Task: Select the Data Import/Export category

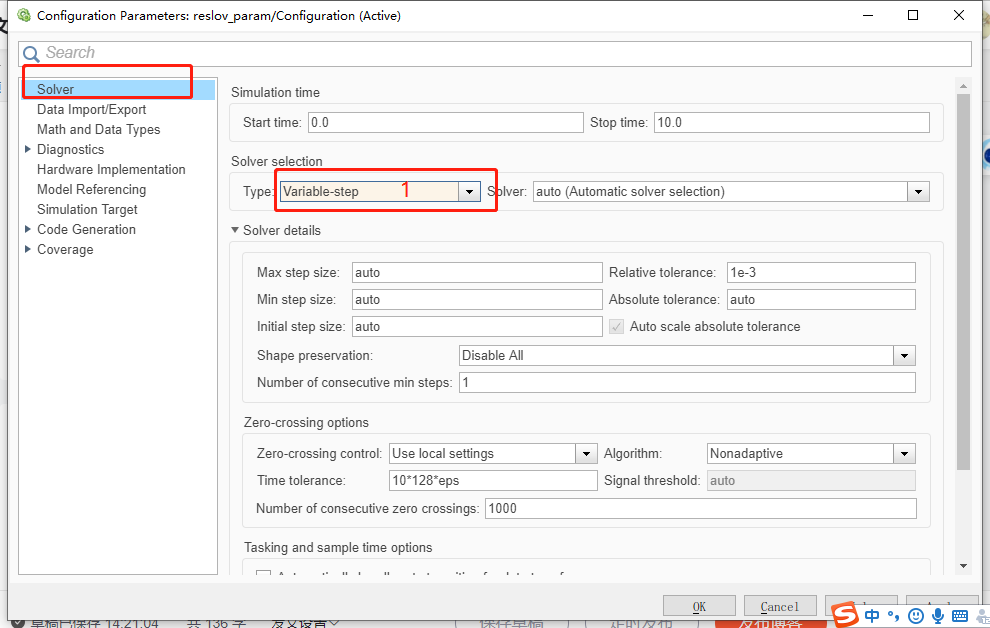Action: tap(90, 109)
